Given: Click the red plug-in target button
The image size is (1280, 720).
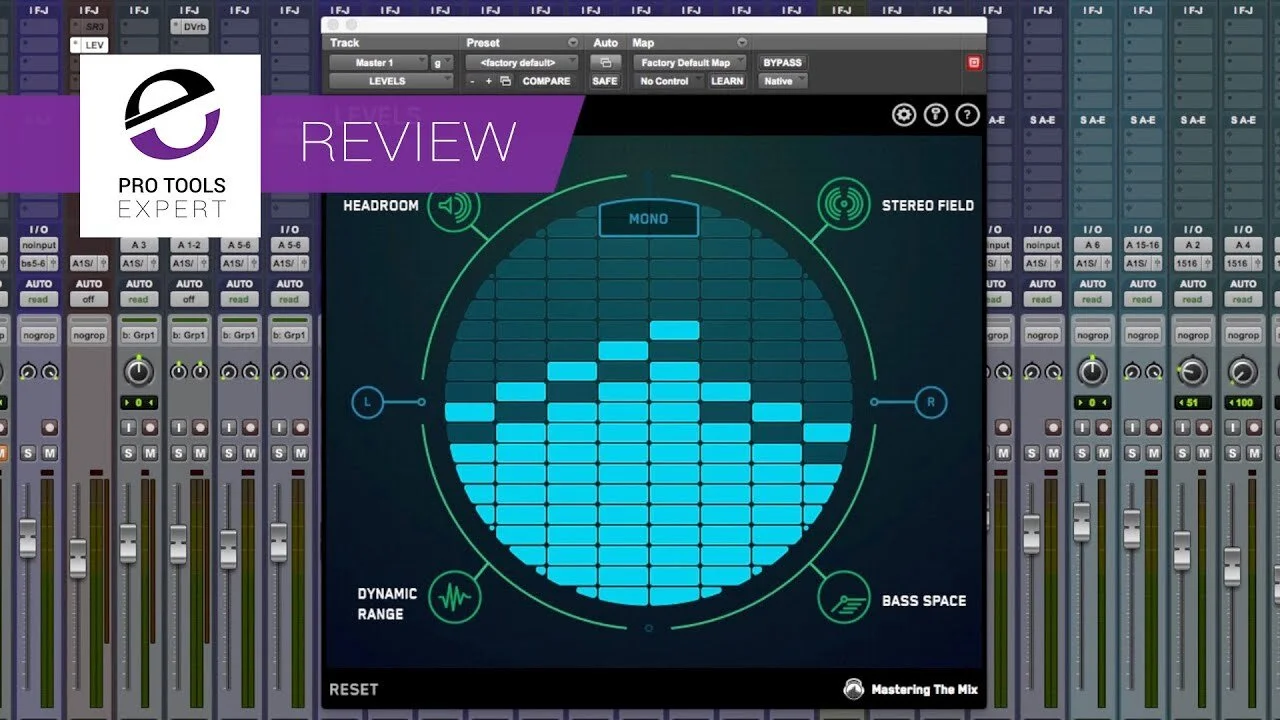Looking at the screenshot, I should point(974,62).
